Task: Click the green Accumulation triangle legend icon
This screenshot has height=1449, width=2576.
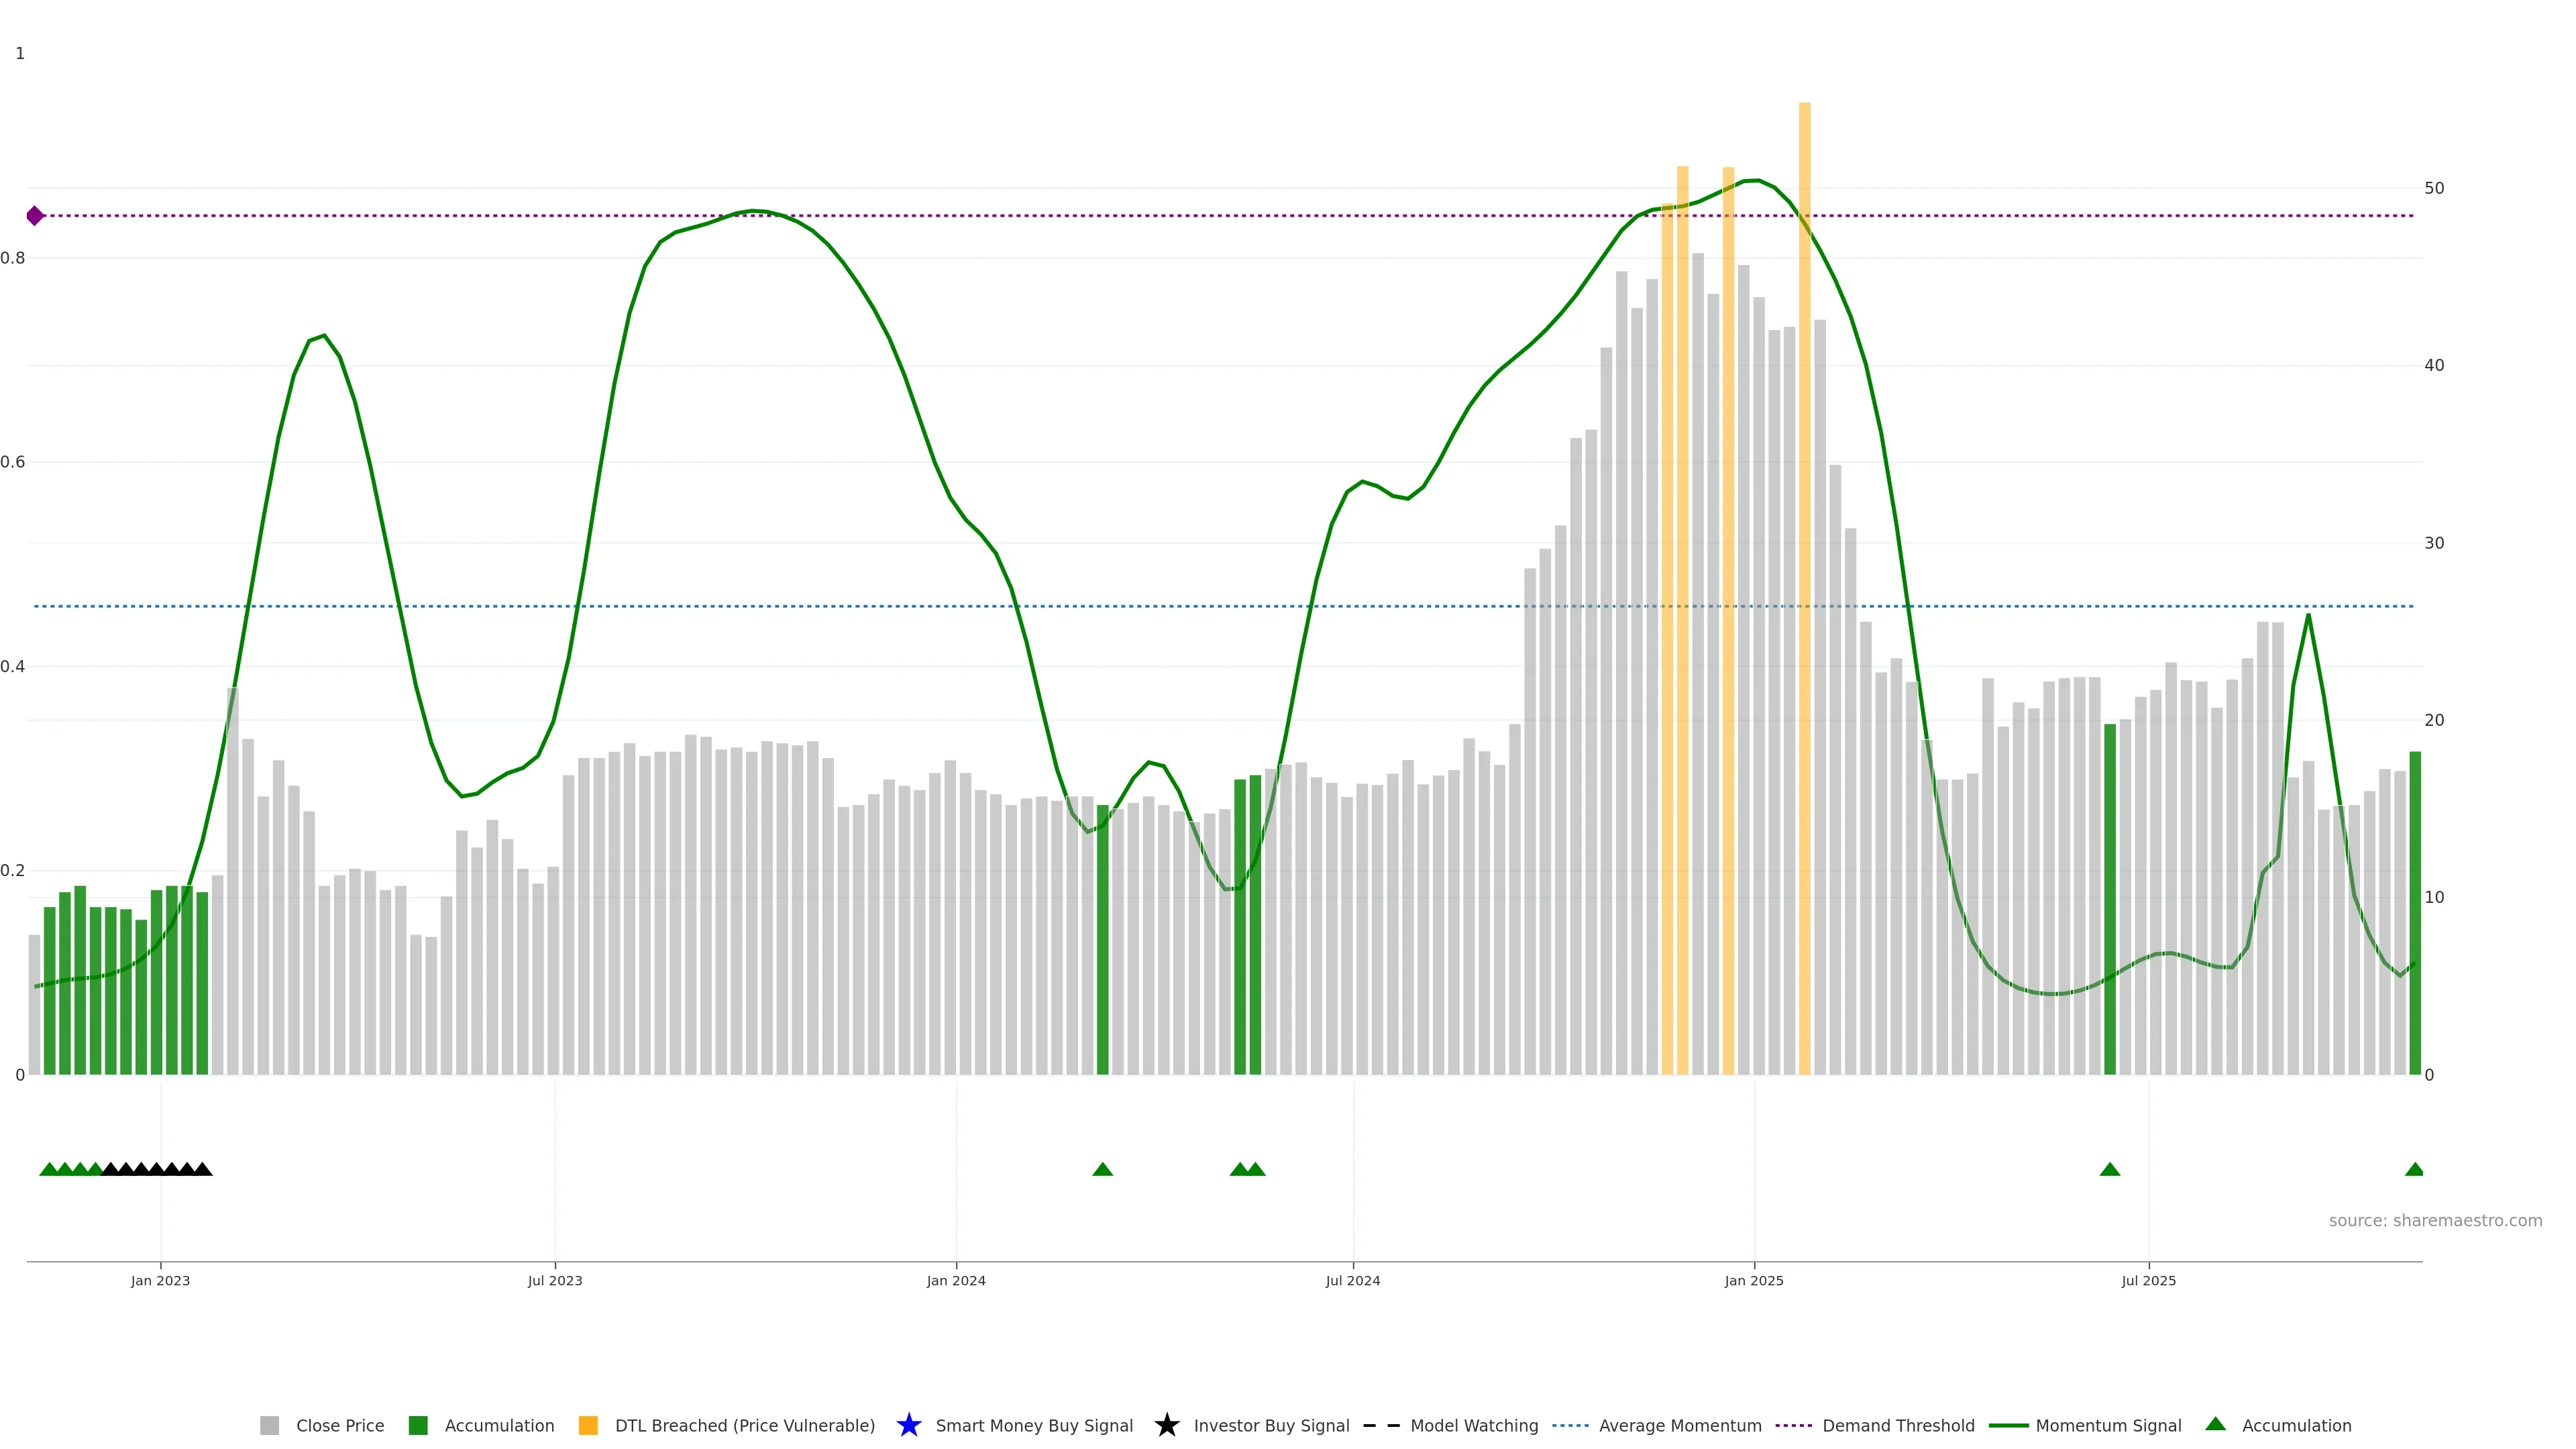Action: click(2215, 1424)
